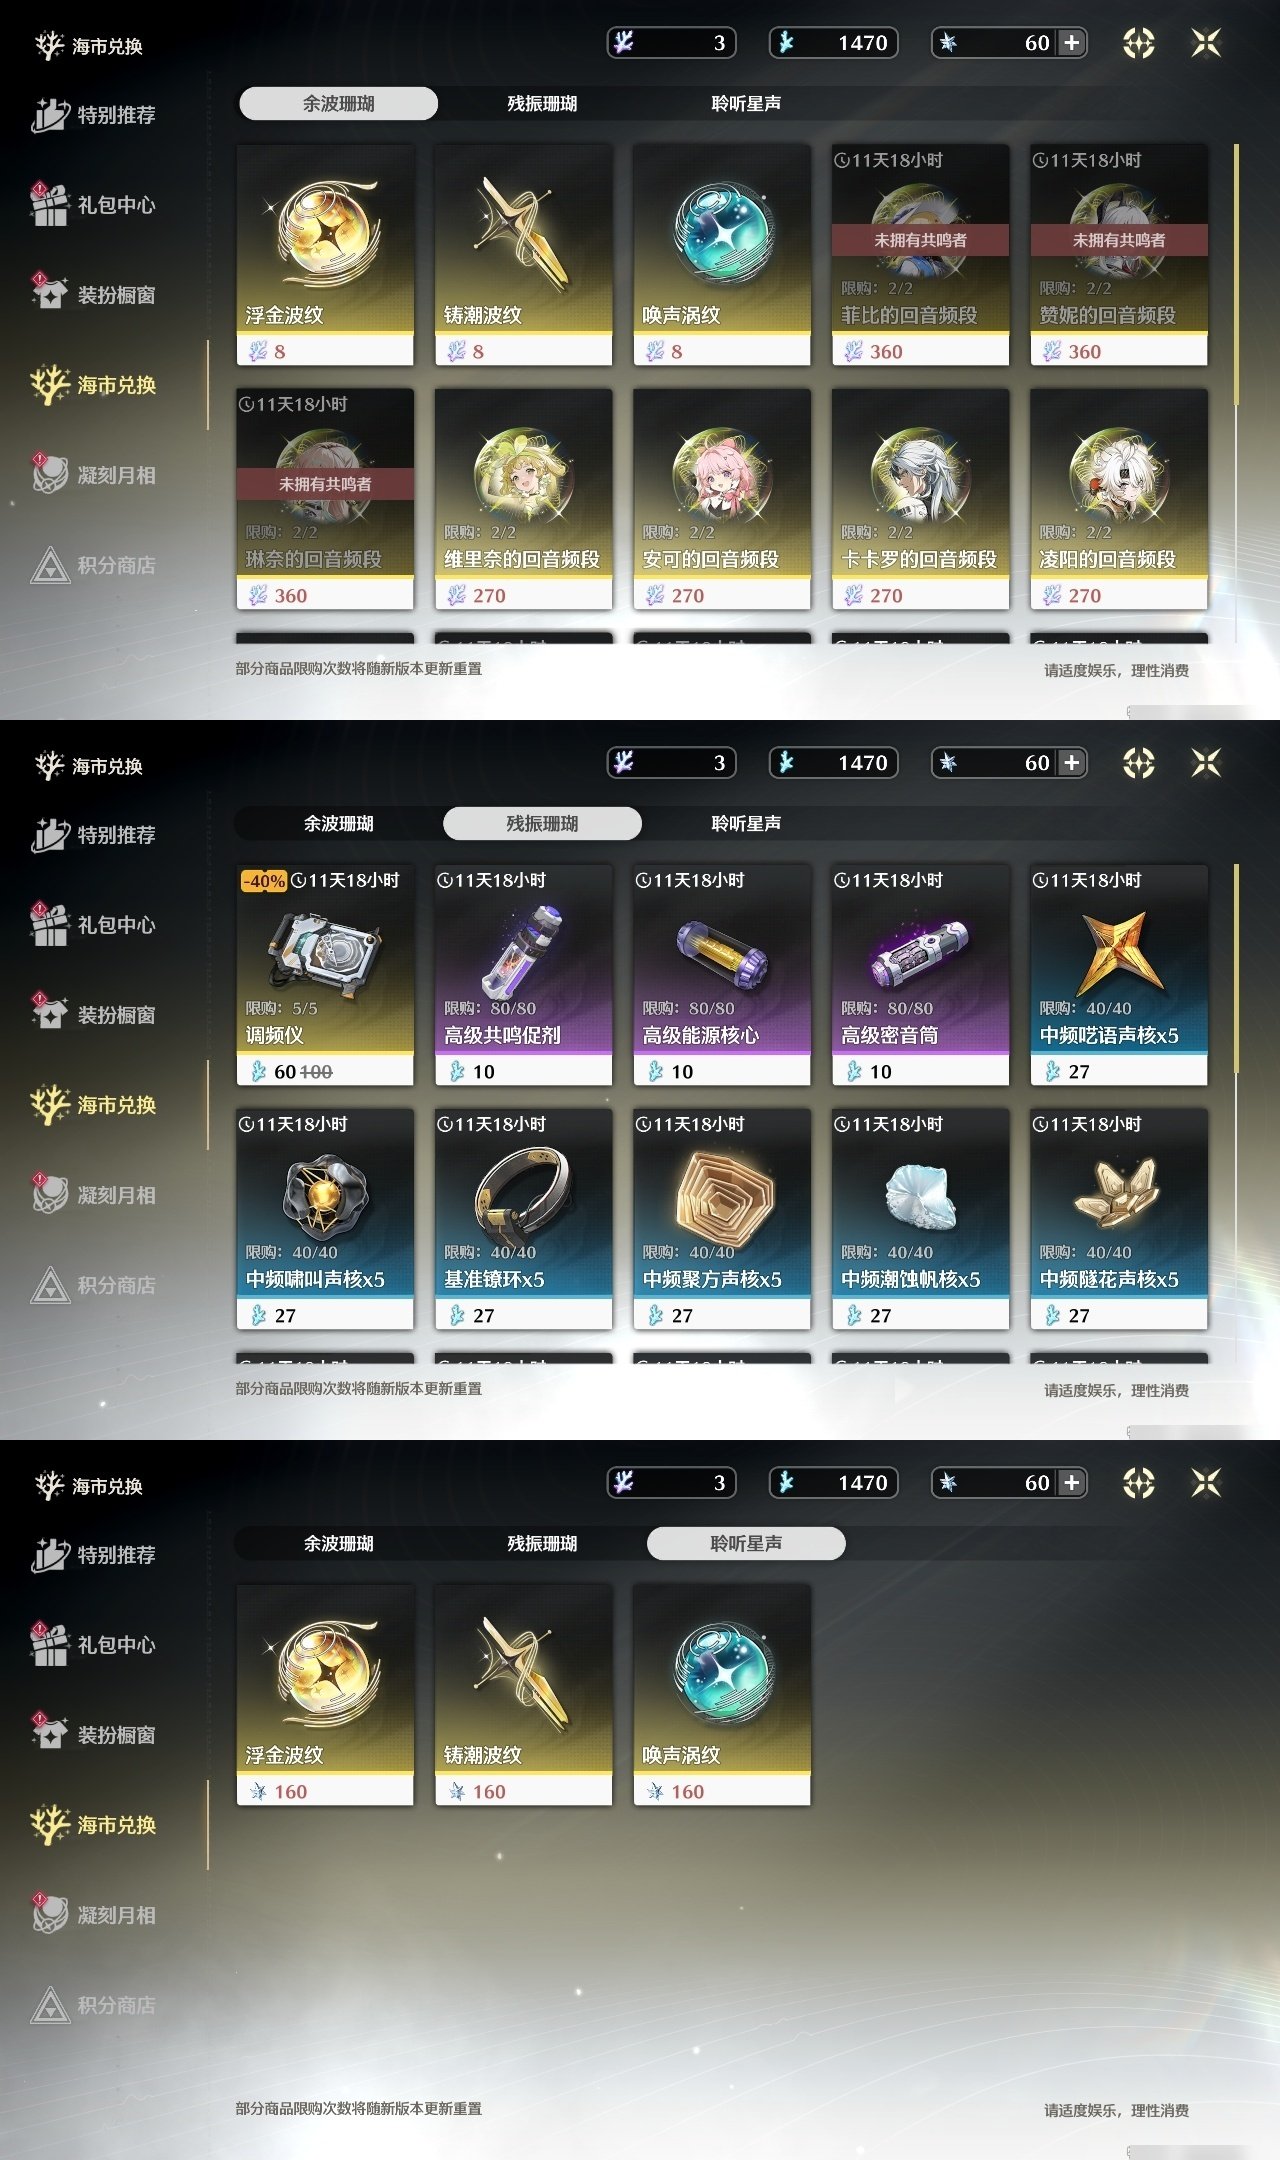This screenshot has width=1280, height=2160.
Task: Pick the 高级能源核心 capsule item
Action: [x=722, y=975]
